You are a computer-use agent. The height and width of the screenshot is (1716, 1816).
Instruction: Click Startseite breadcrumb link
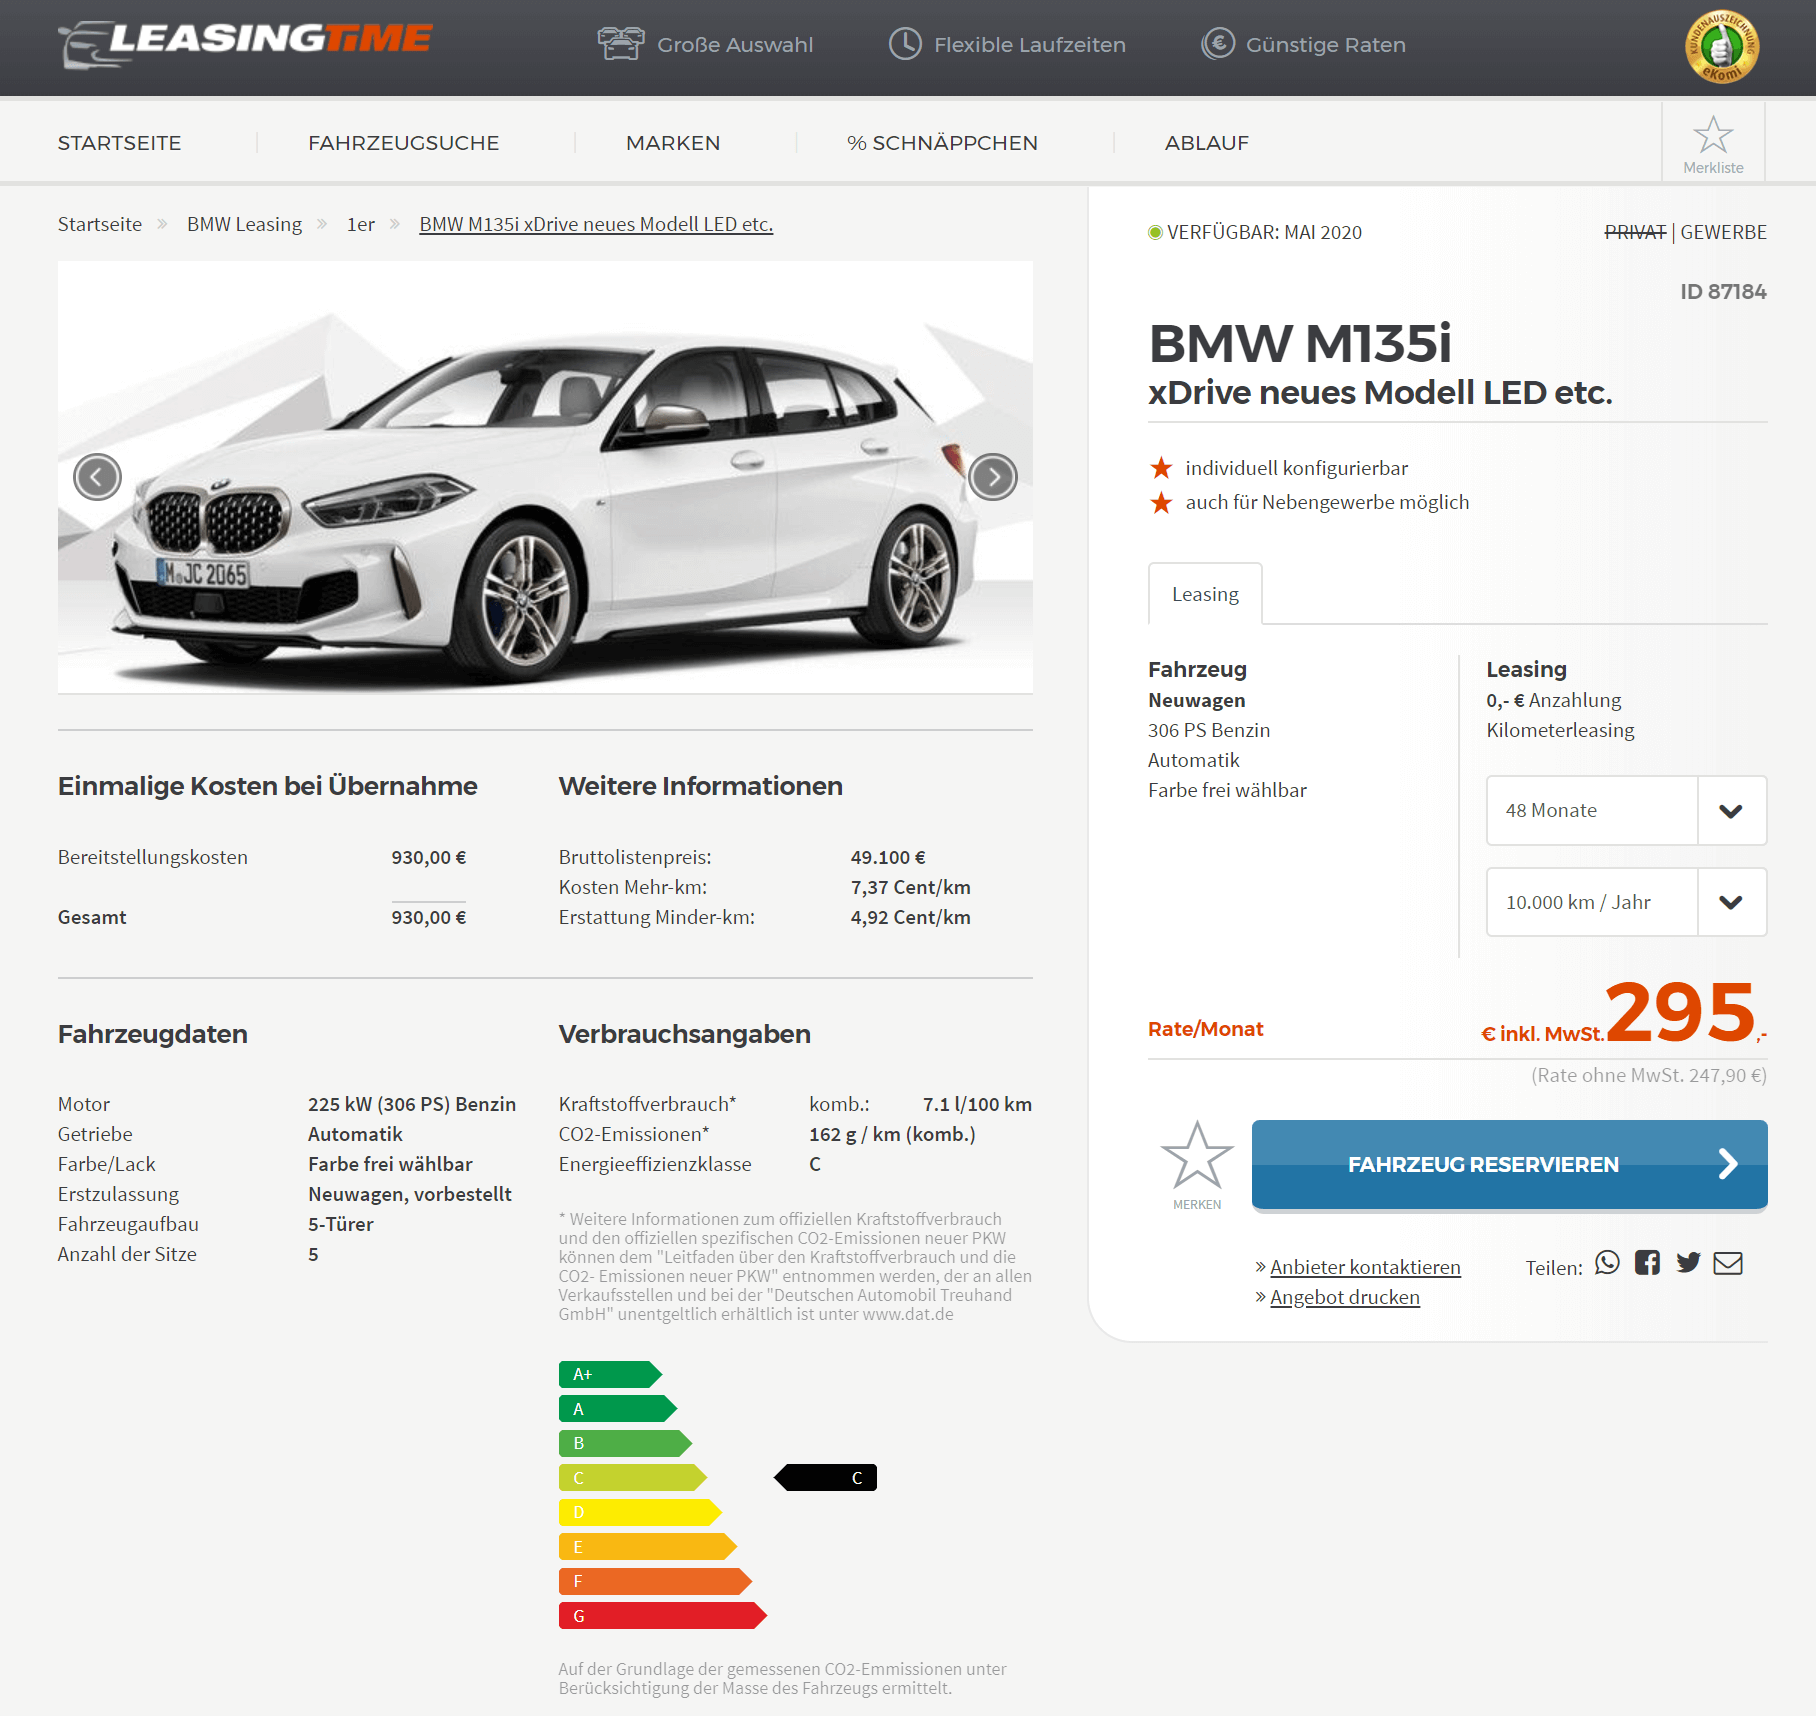(x=100, y=224)
